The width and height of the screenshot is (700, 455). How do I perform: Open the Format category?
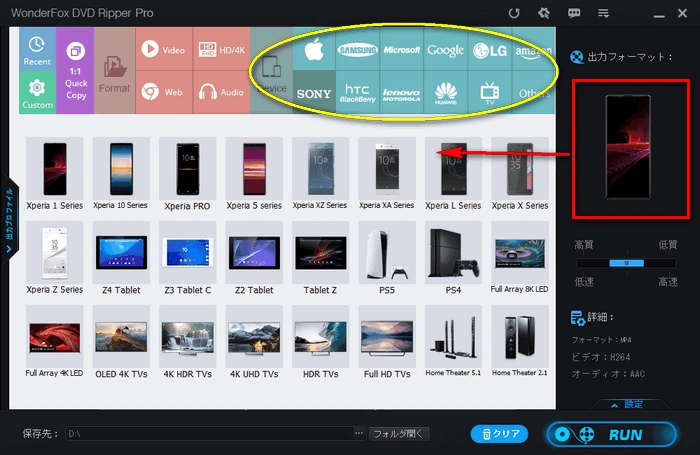click(x=114, y=71)
